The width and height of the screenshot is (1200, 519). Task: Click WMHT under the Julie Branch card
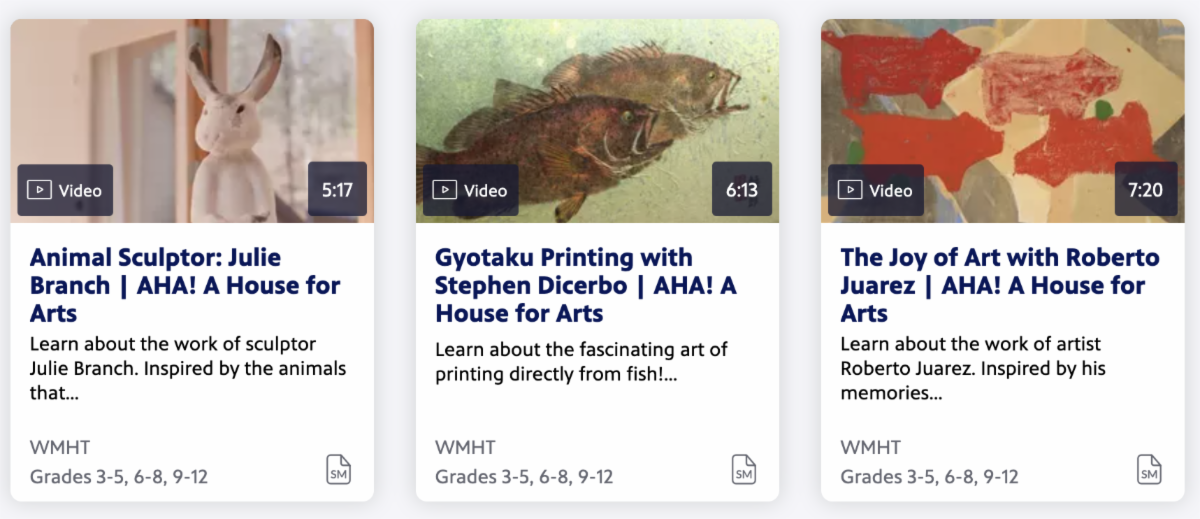(x=59, y=447)
